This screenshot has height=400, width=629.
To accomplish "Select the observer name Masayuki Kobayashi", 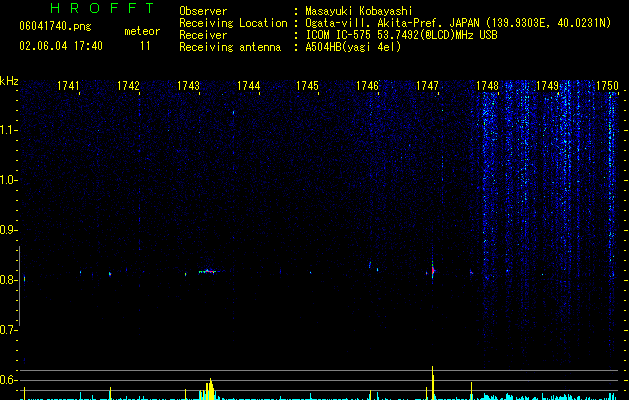I will click(359, 11).
